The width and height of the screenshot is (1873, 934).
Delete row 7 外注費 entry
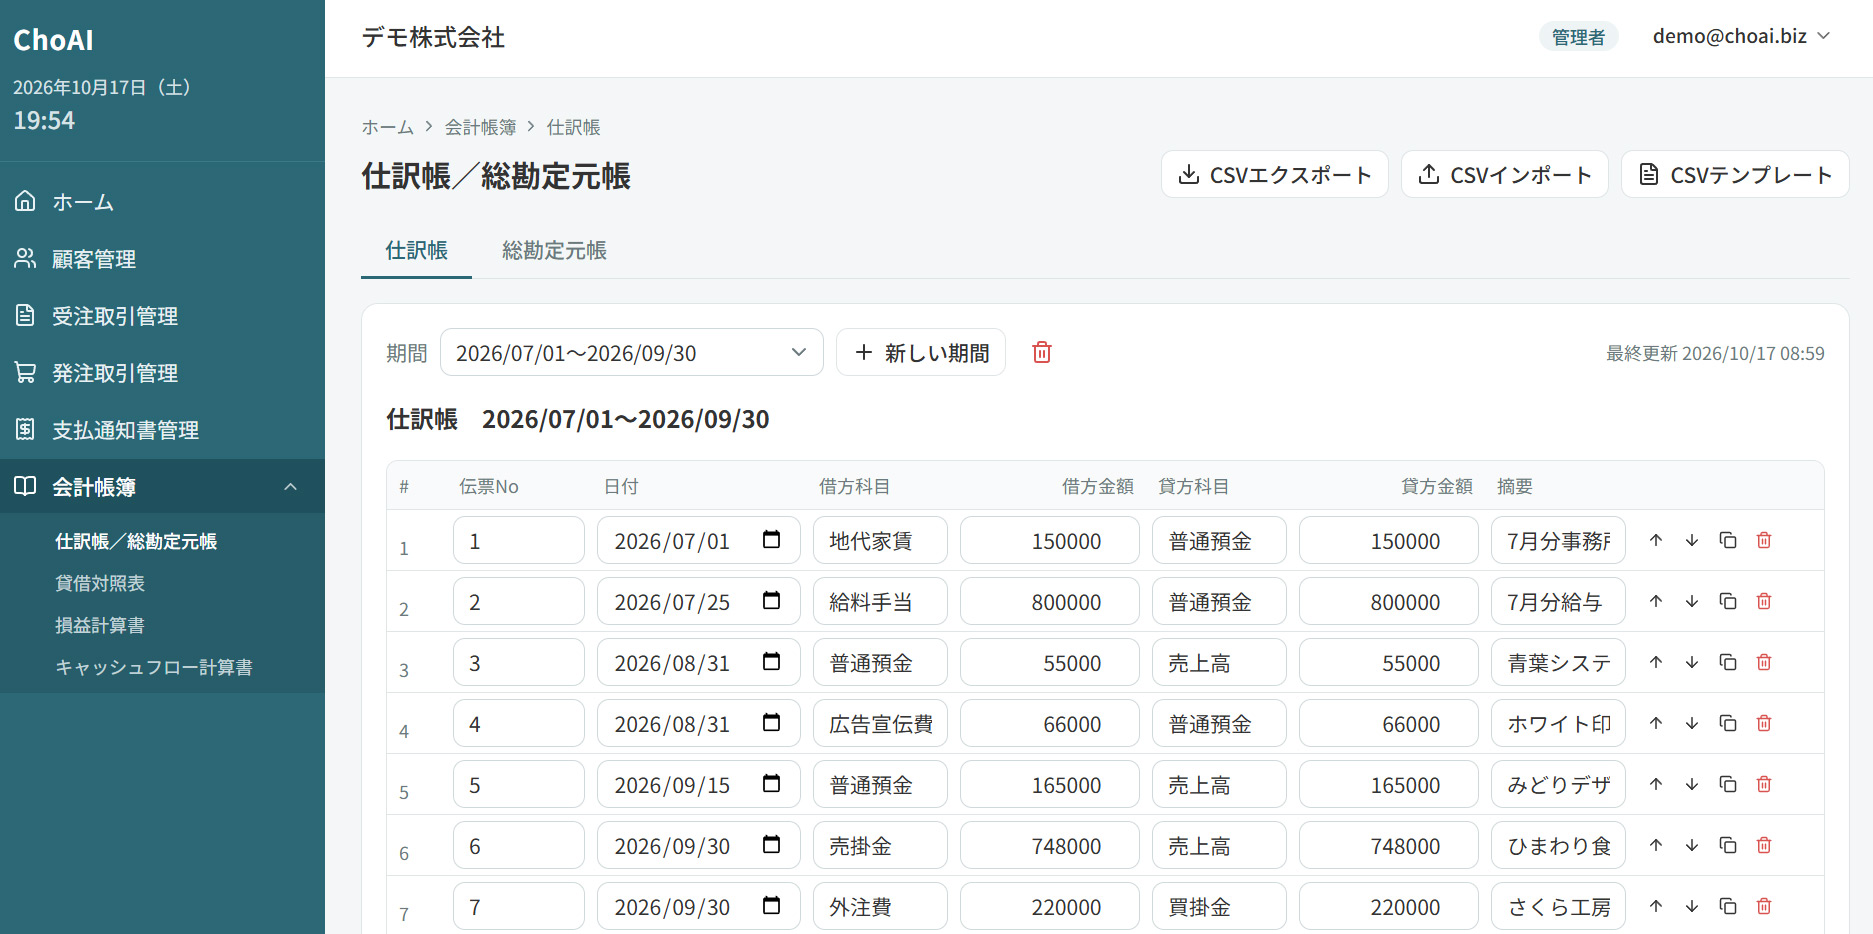[1764, 906]
